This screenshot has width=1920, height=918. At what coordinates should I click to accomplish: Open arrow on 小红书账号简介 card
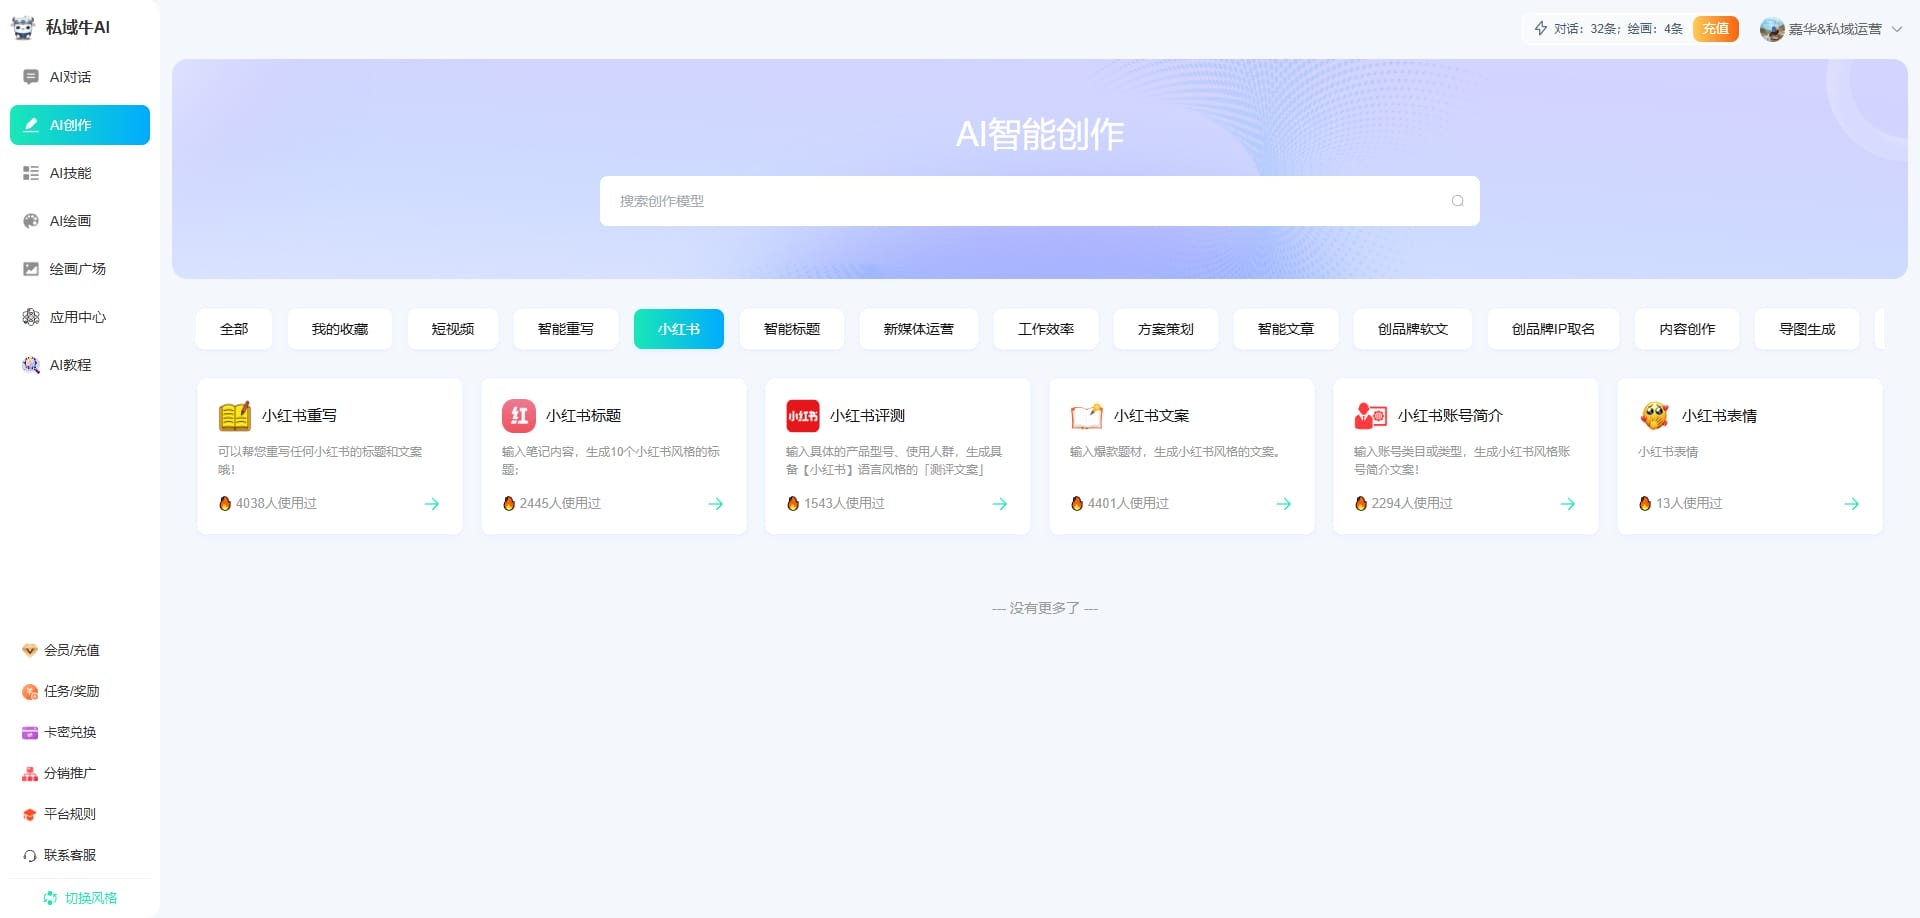tap(1568, 504)
